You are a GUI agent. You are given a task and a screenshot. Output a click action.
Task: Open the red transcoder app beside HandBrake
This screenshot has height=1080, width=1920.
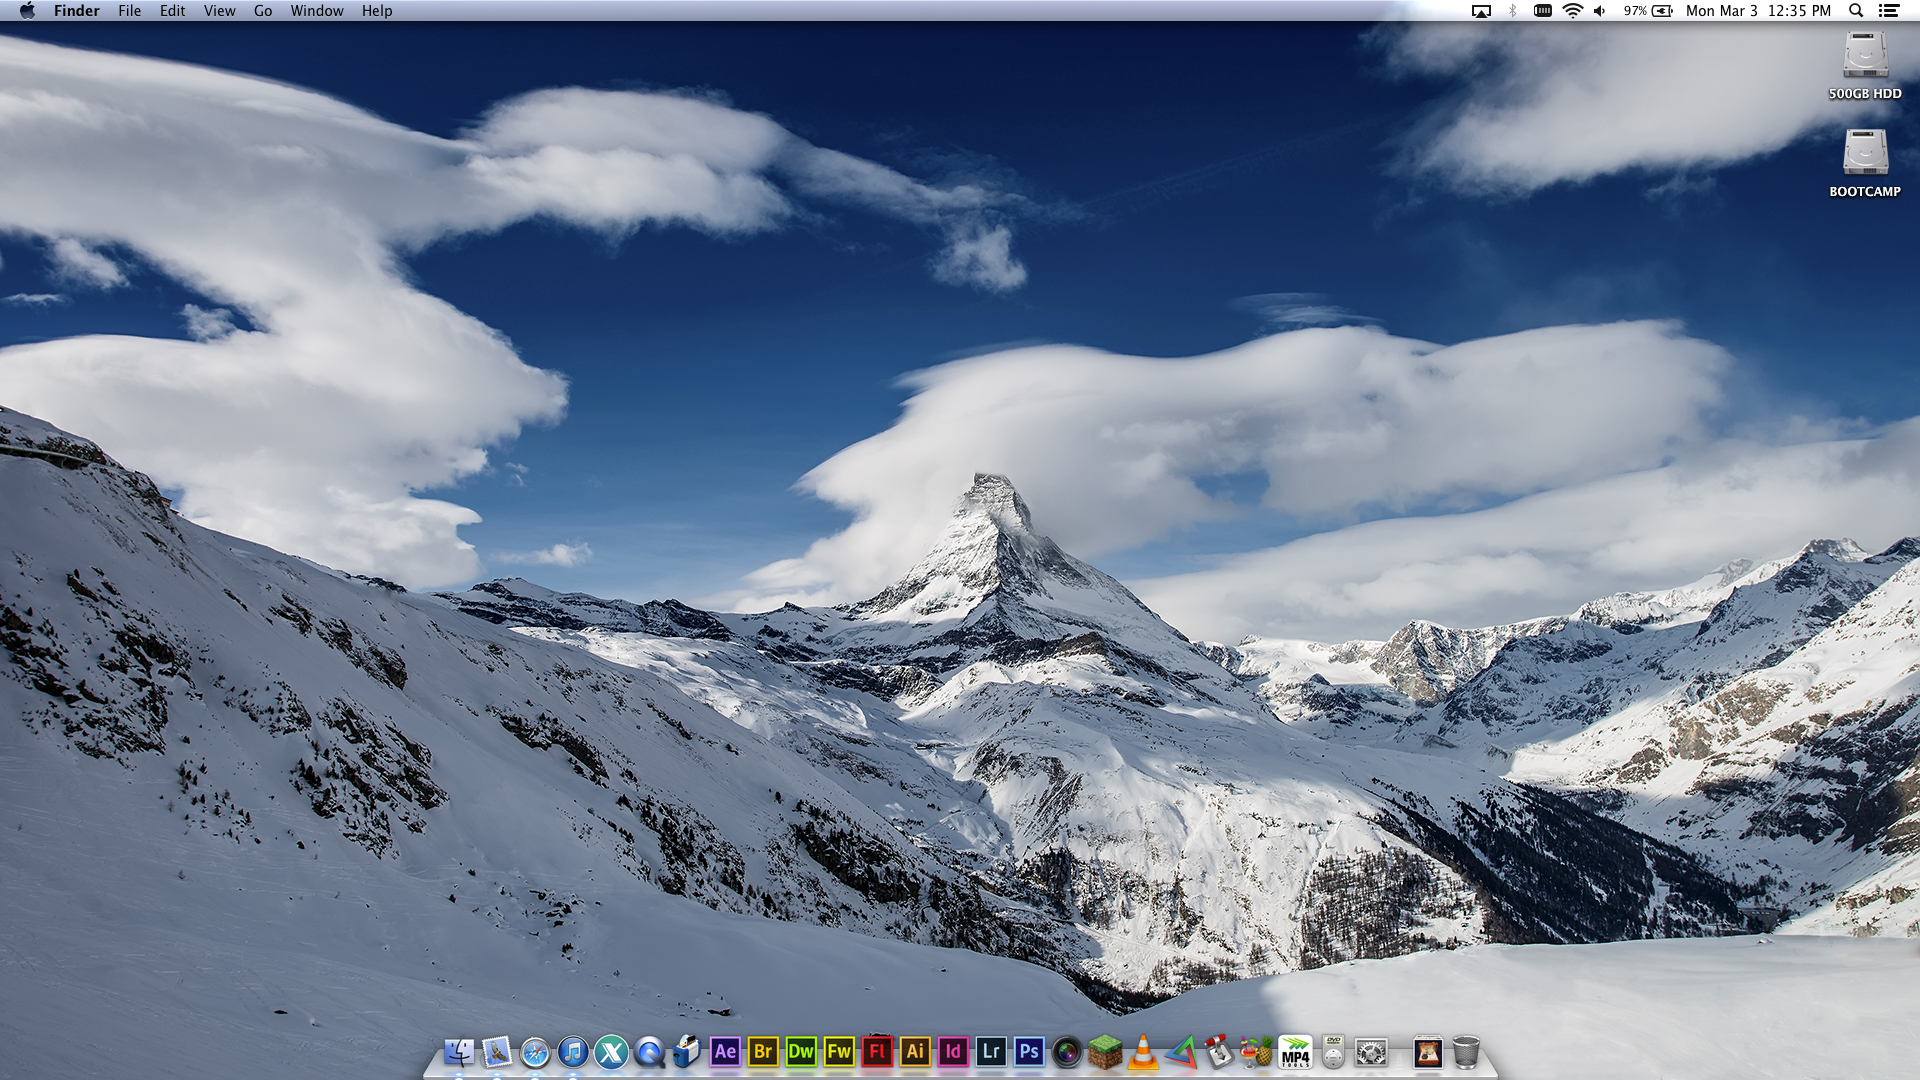tap(1219, 1052)
